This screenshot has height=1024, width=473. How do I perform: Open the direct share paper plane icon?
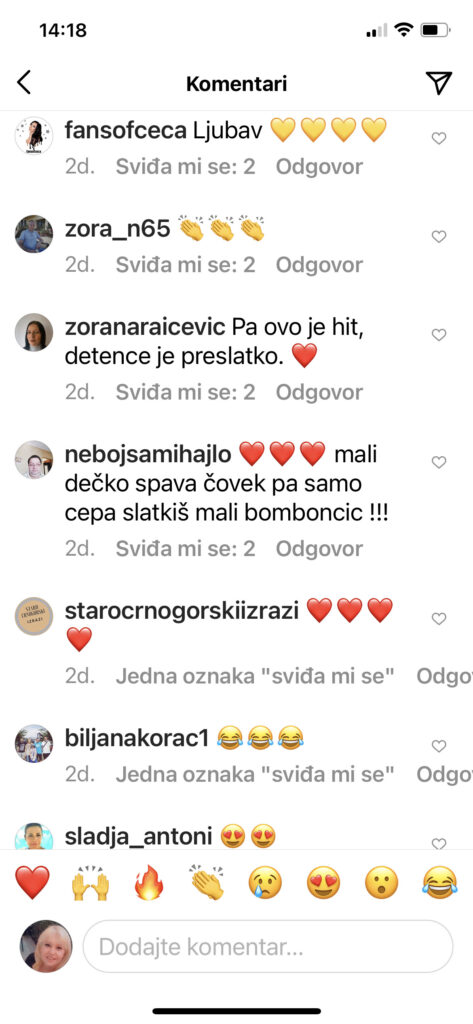click(438, 83)
